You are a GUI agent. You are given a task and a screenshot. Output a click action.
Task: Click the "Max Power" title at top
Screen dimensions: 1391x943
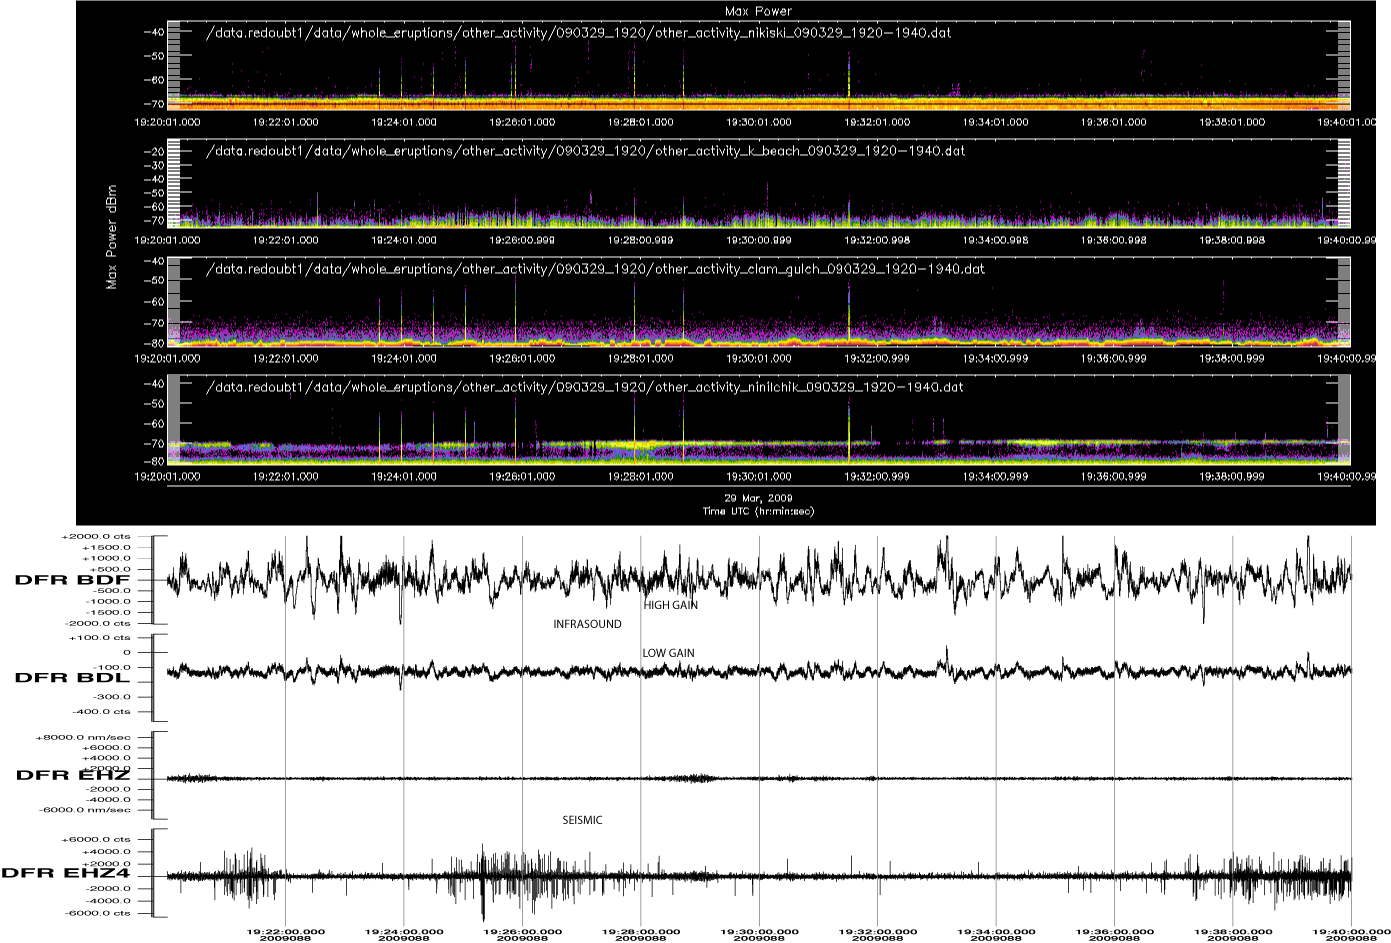coord(757,11)
